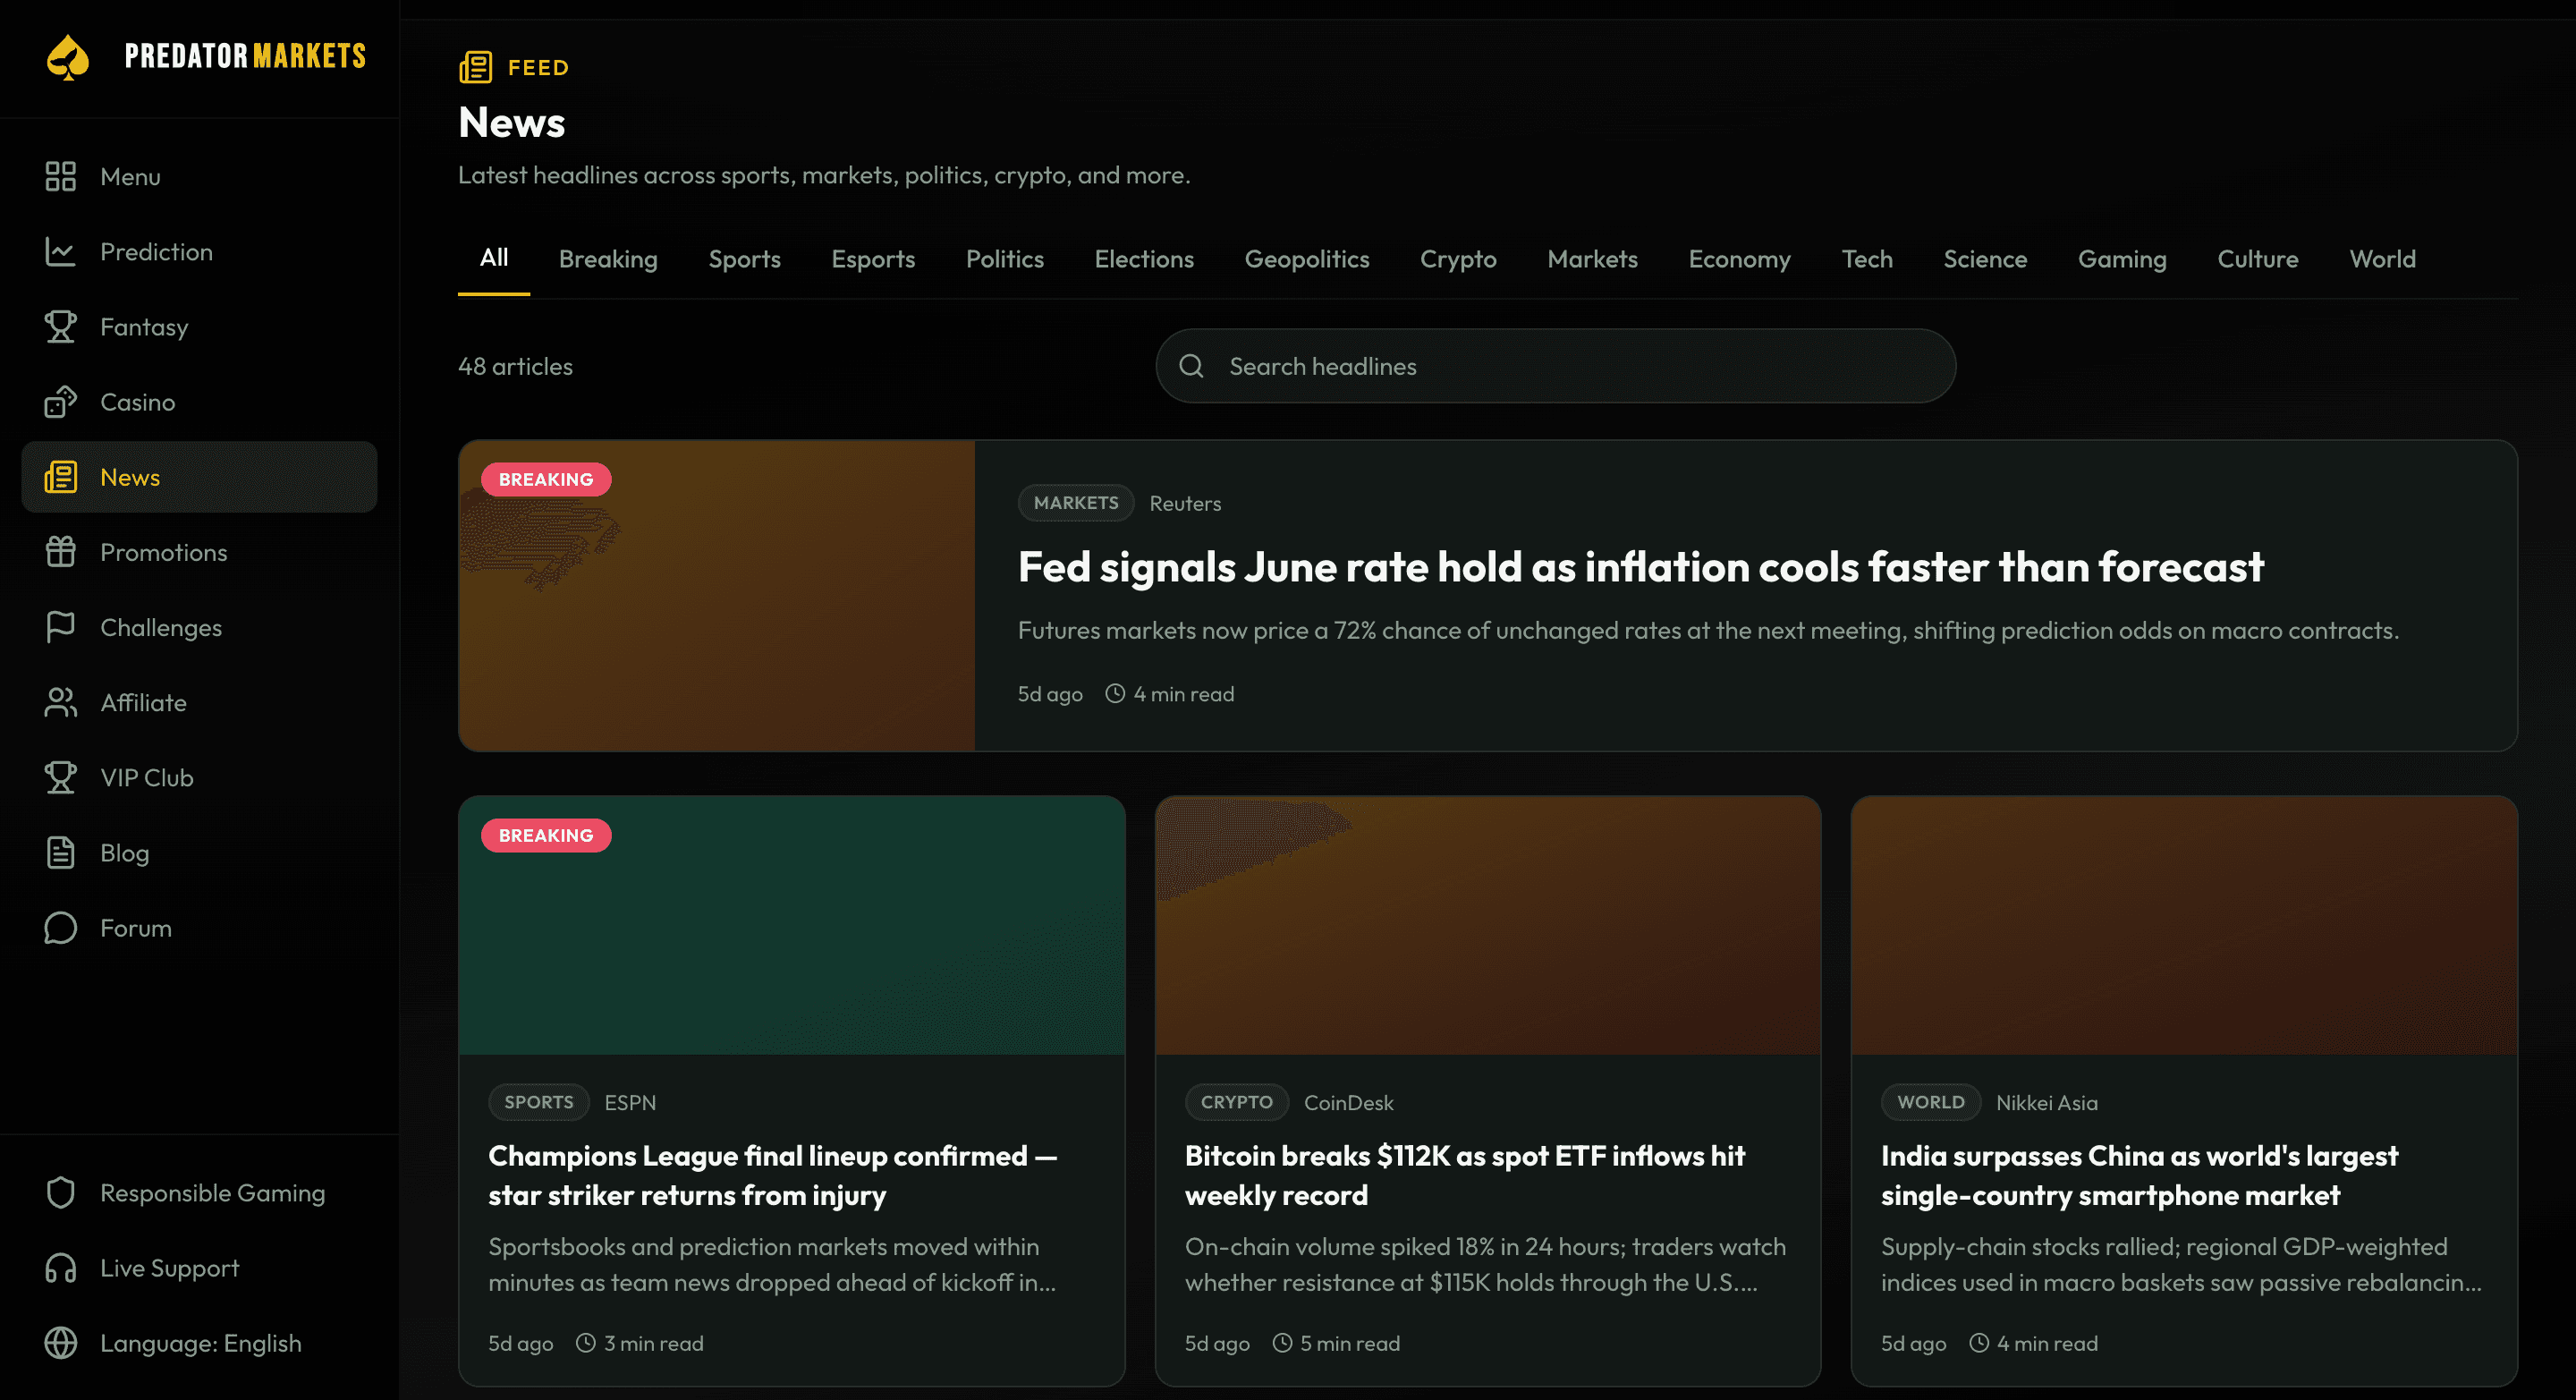The width and height of the screenshot is (2576, 1400).
Task: Open Casino via the dice icon
Action: tap(61, 401)
